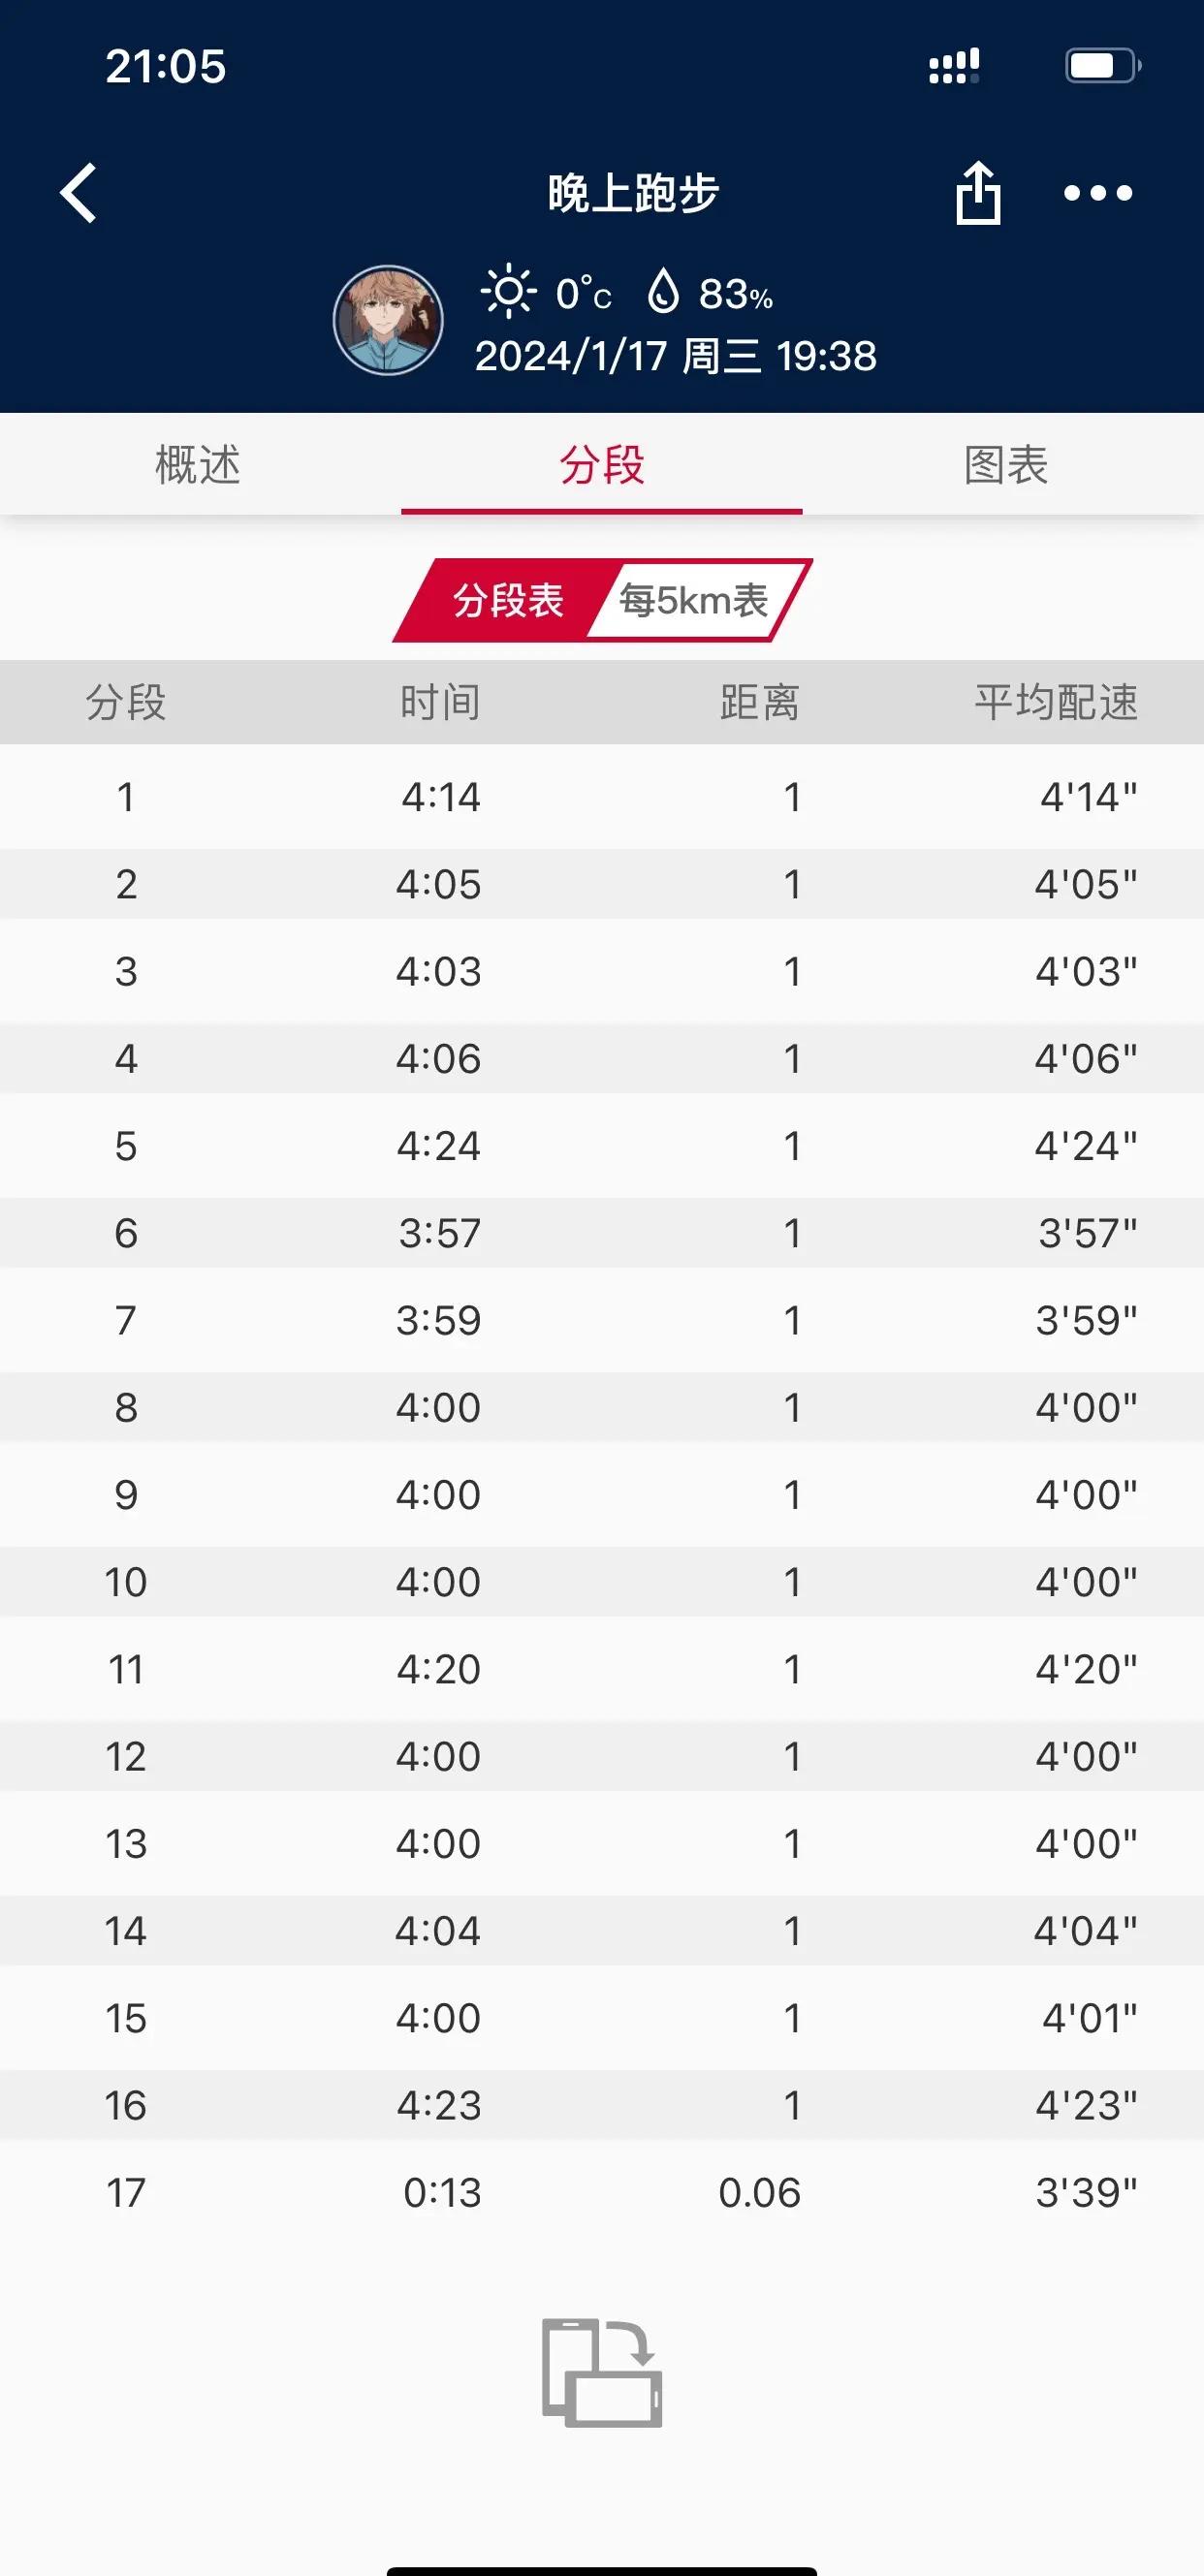The image size is (1204, 2576).
Task: Tap the user avatar picture
Action: 388,320
